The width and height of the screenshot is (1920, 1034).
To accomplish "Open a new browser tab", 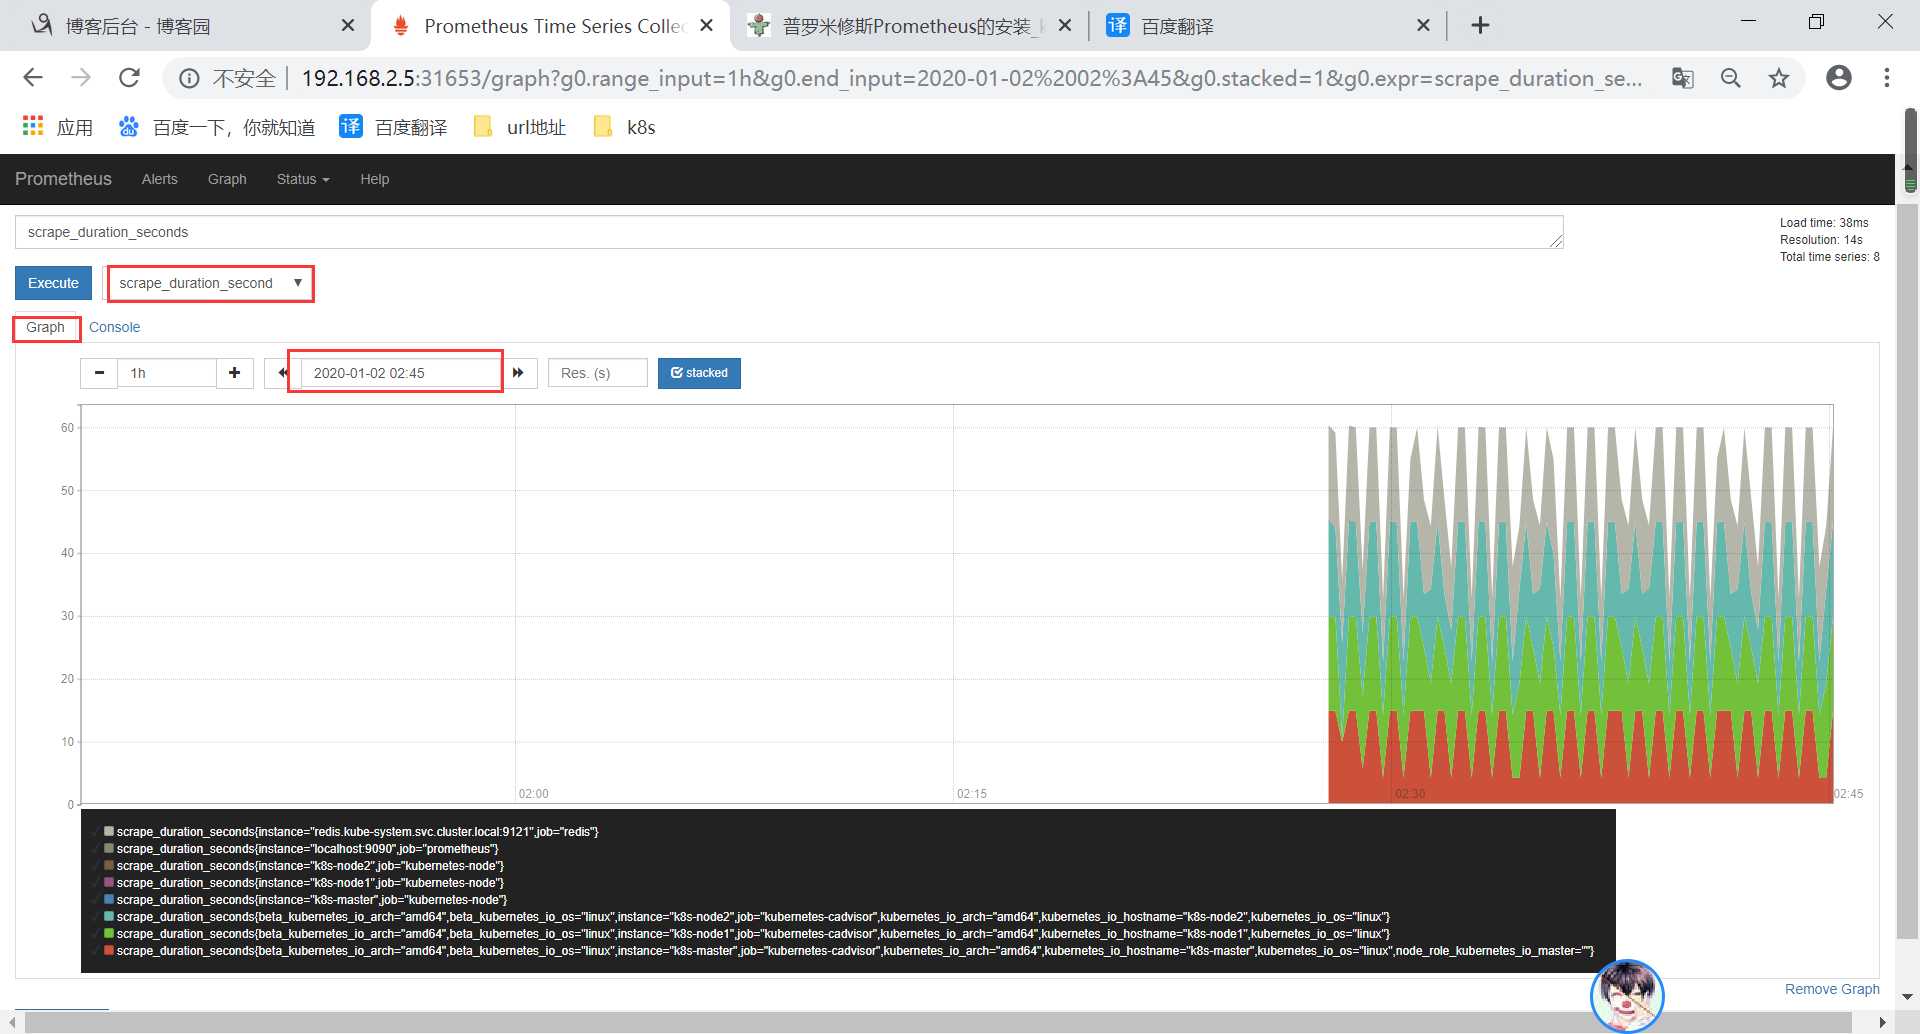I will [1481, 26].
